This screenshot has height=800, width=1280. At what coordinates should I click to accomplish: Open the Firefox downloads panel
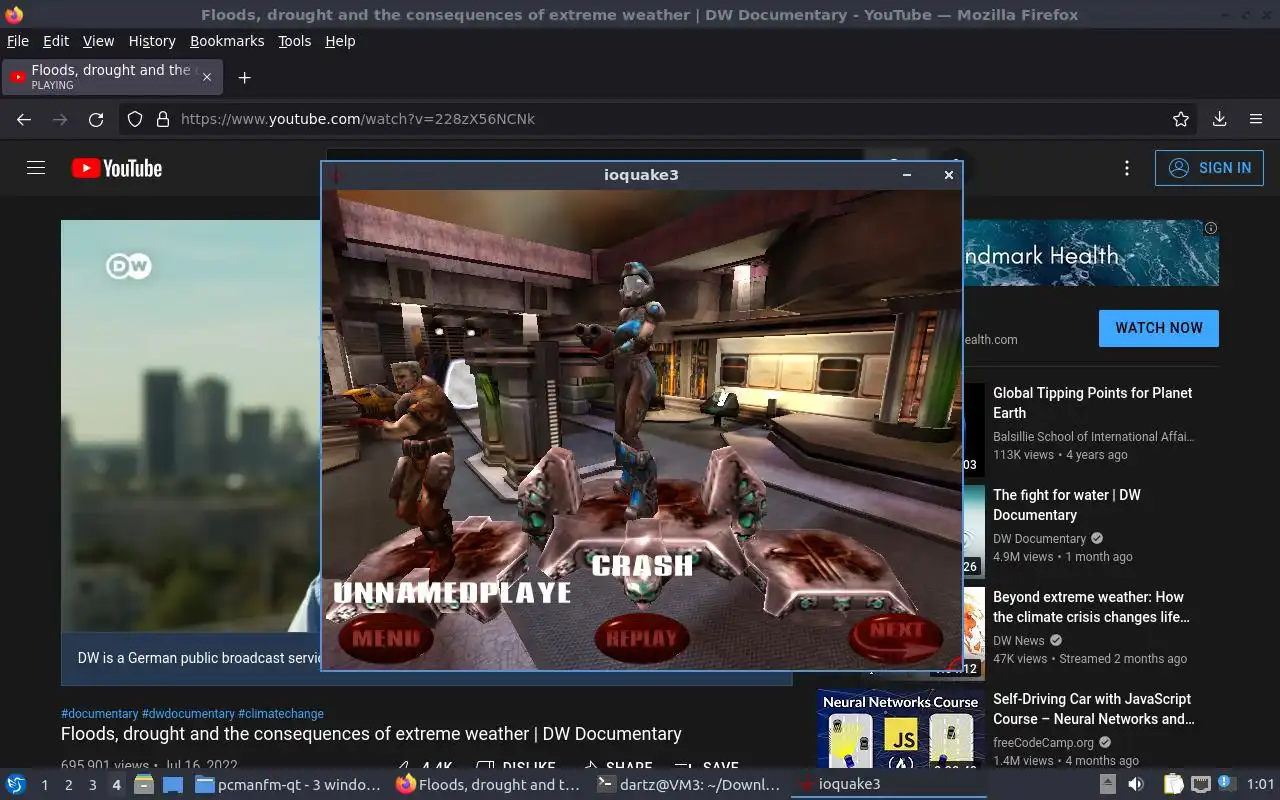(x=1220, y=119)
